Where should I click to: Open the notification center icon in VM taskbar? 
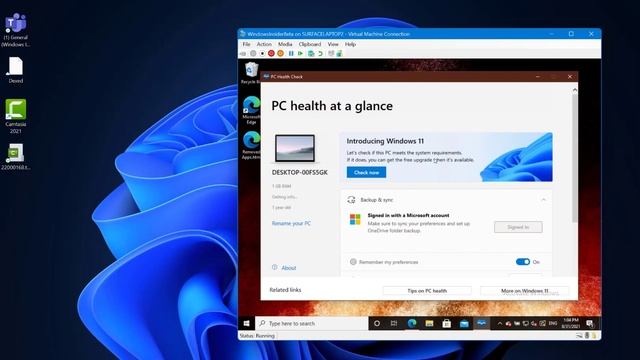point(590,323)
